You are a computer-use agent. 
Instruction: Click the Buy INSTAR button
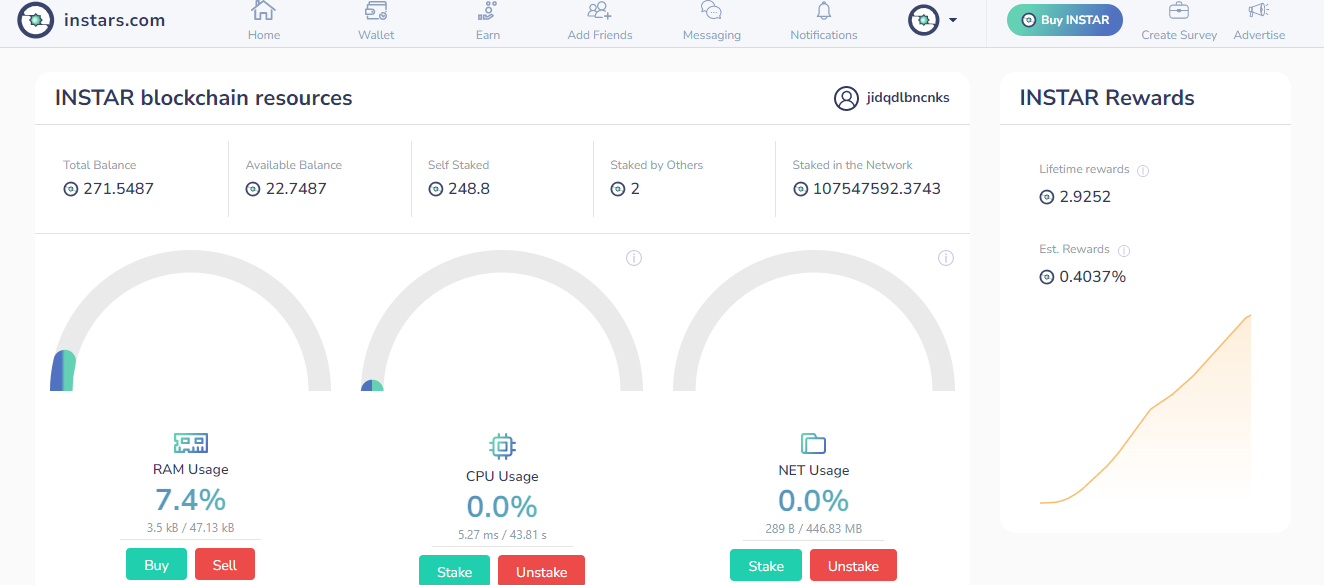coord(1065,20)
